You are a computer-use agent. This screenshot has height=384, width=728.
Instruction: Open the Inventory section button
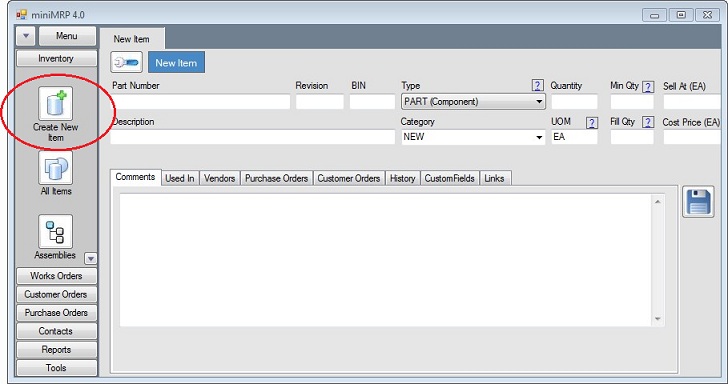[x=56, y=59]
